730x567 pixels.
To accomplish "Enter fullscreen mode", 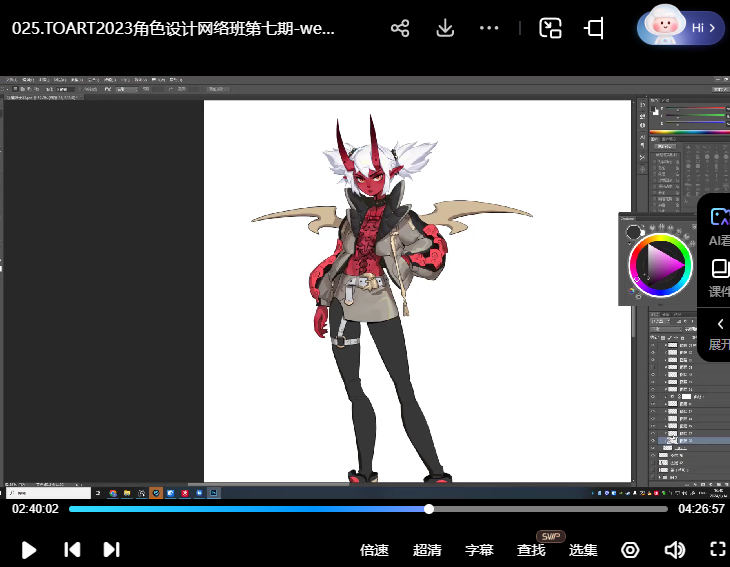I will 717,549.
